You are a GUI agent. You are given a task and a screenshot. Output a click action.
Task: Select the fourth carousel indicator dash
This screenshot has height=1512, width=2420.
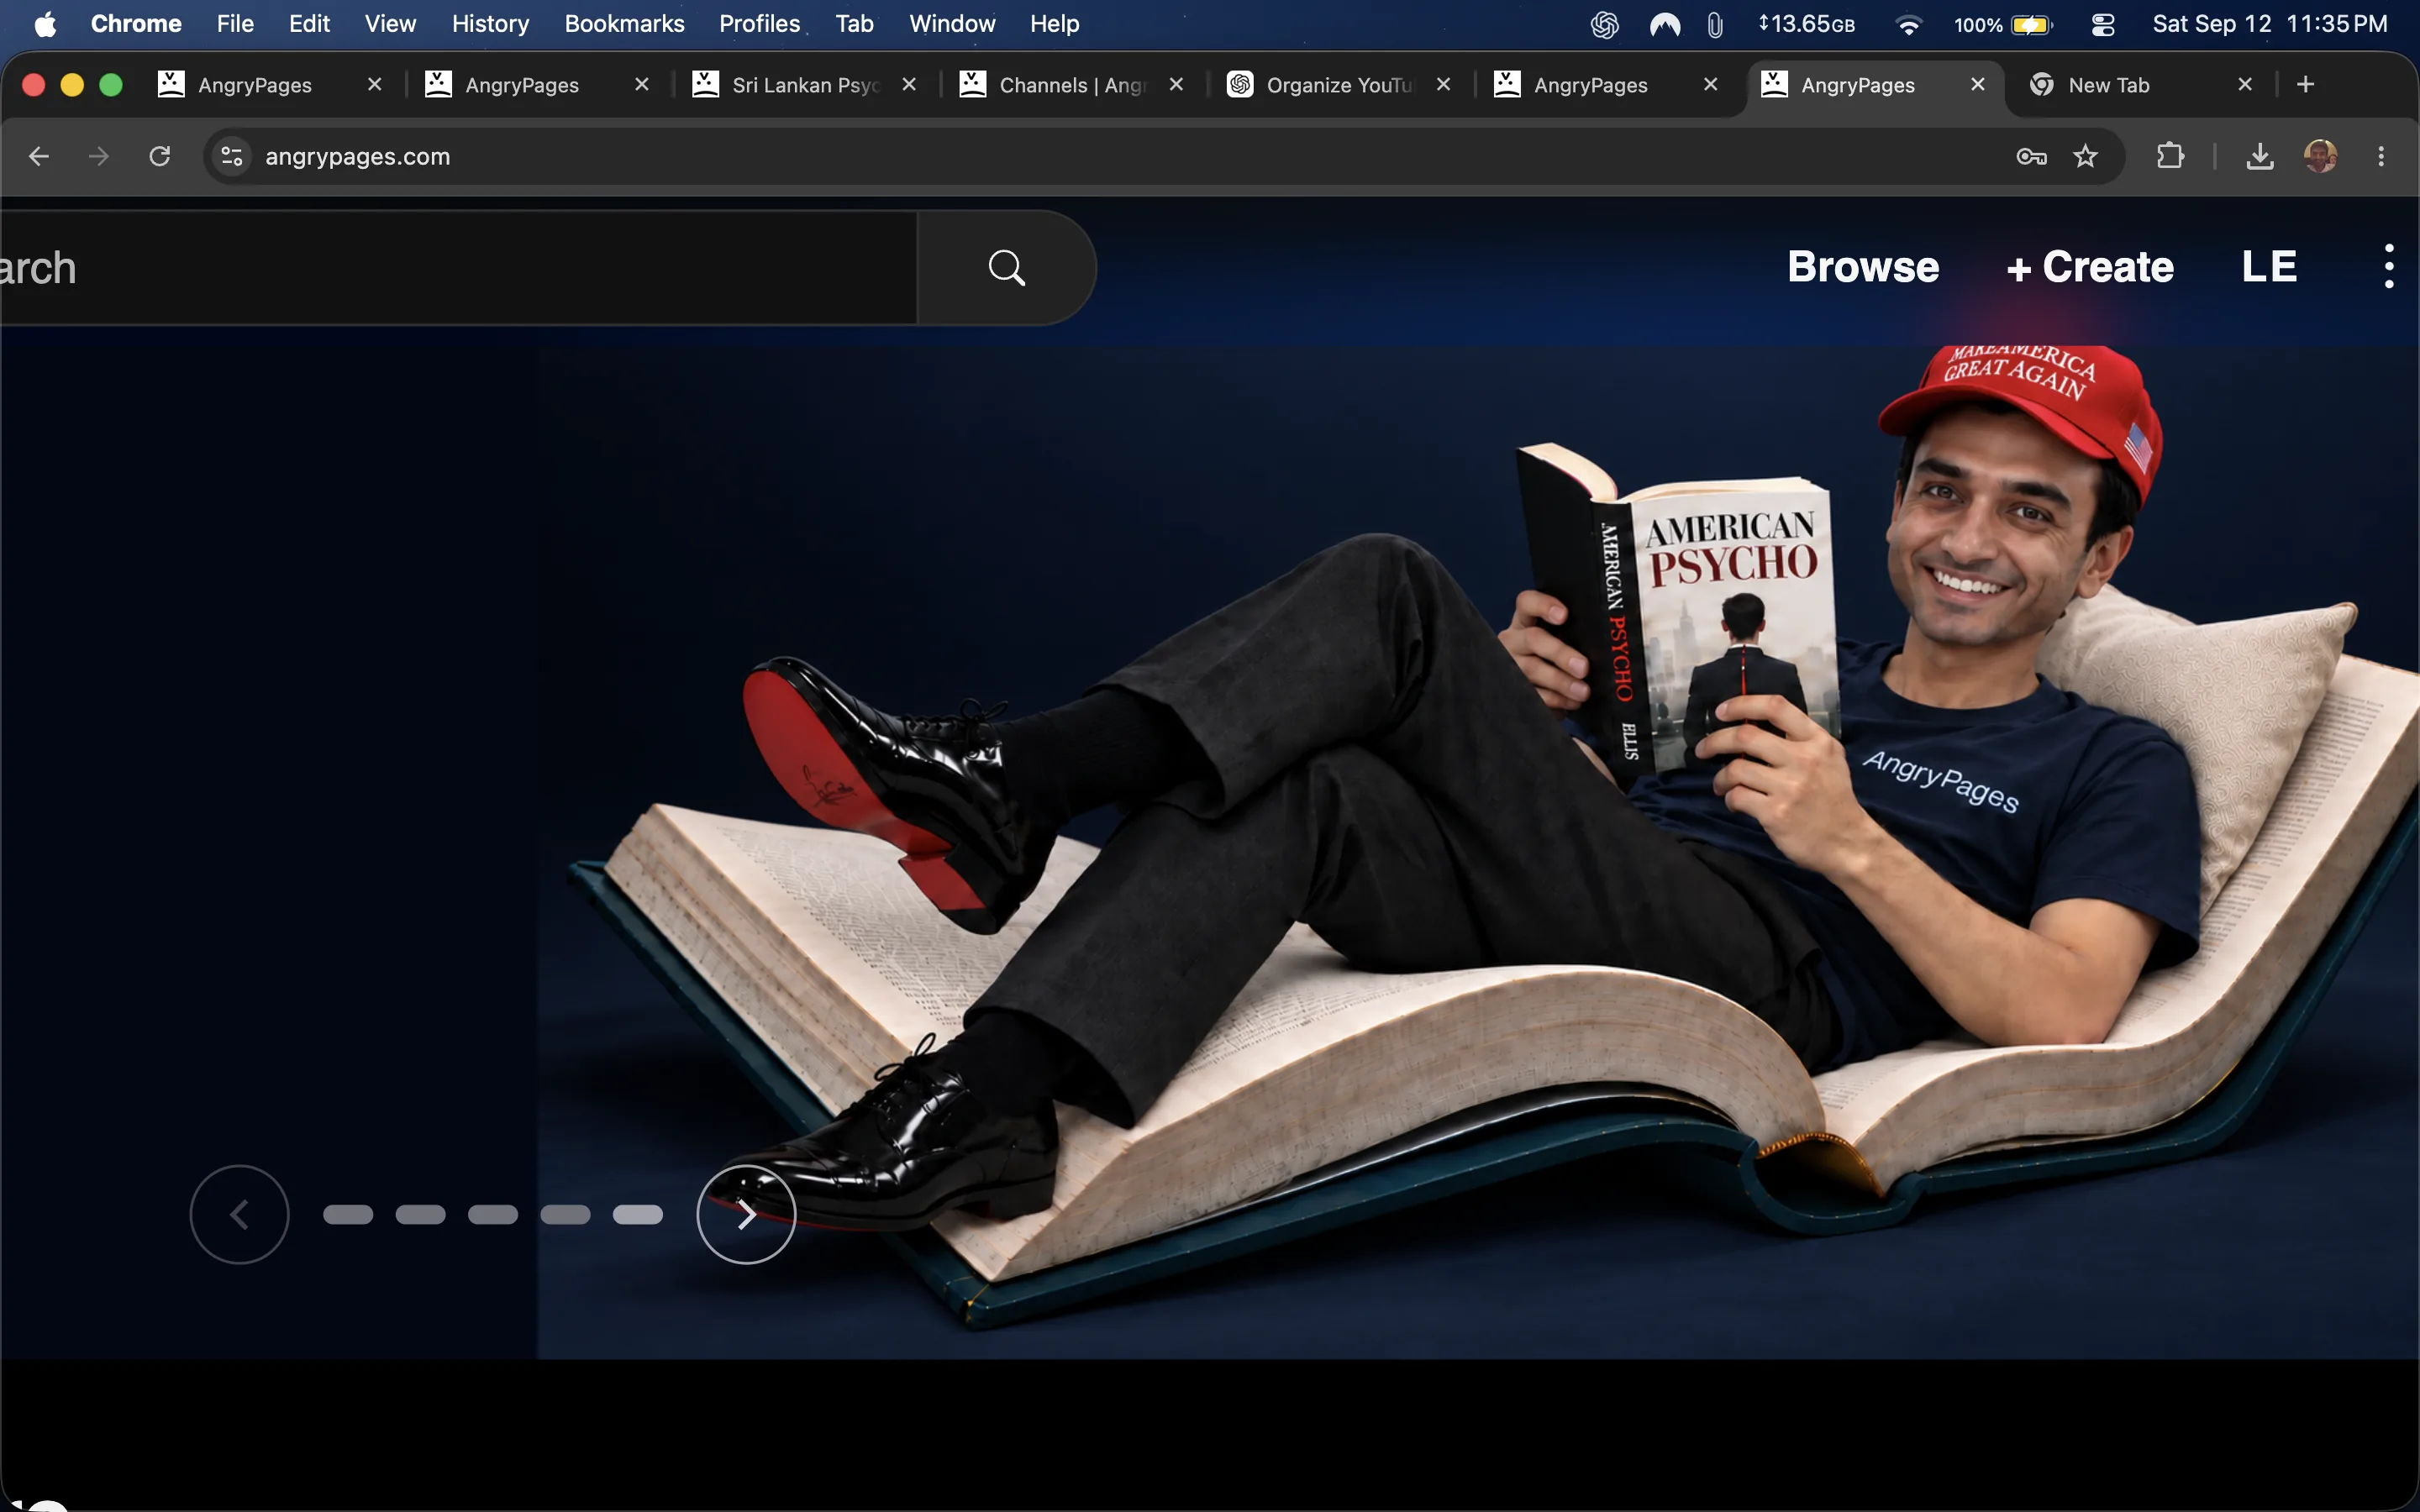pyautogui.click(x=565, y=1214)
